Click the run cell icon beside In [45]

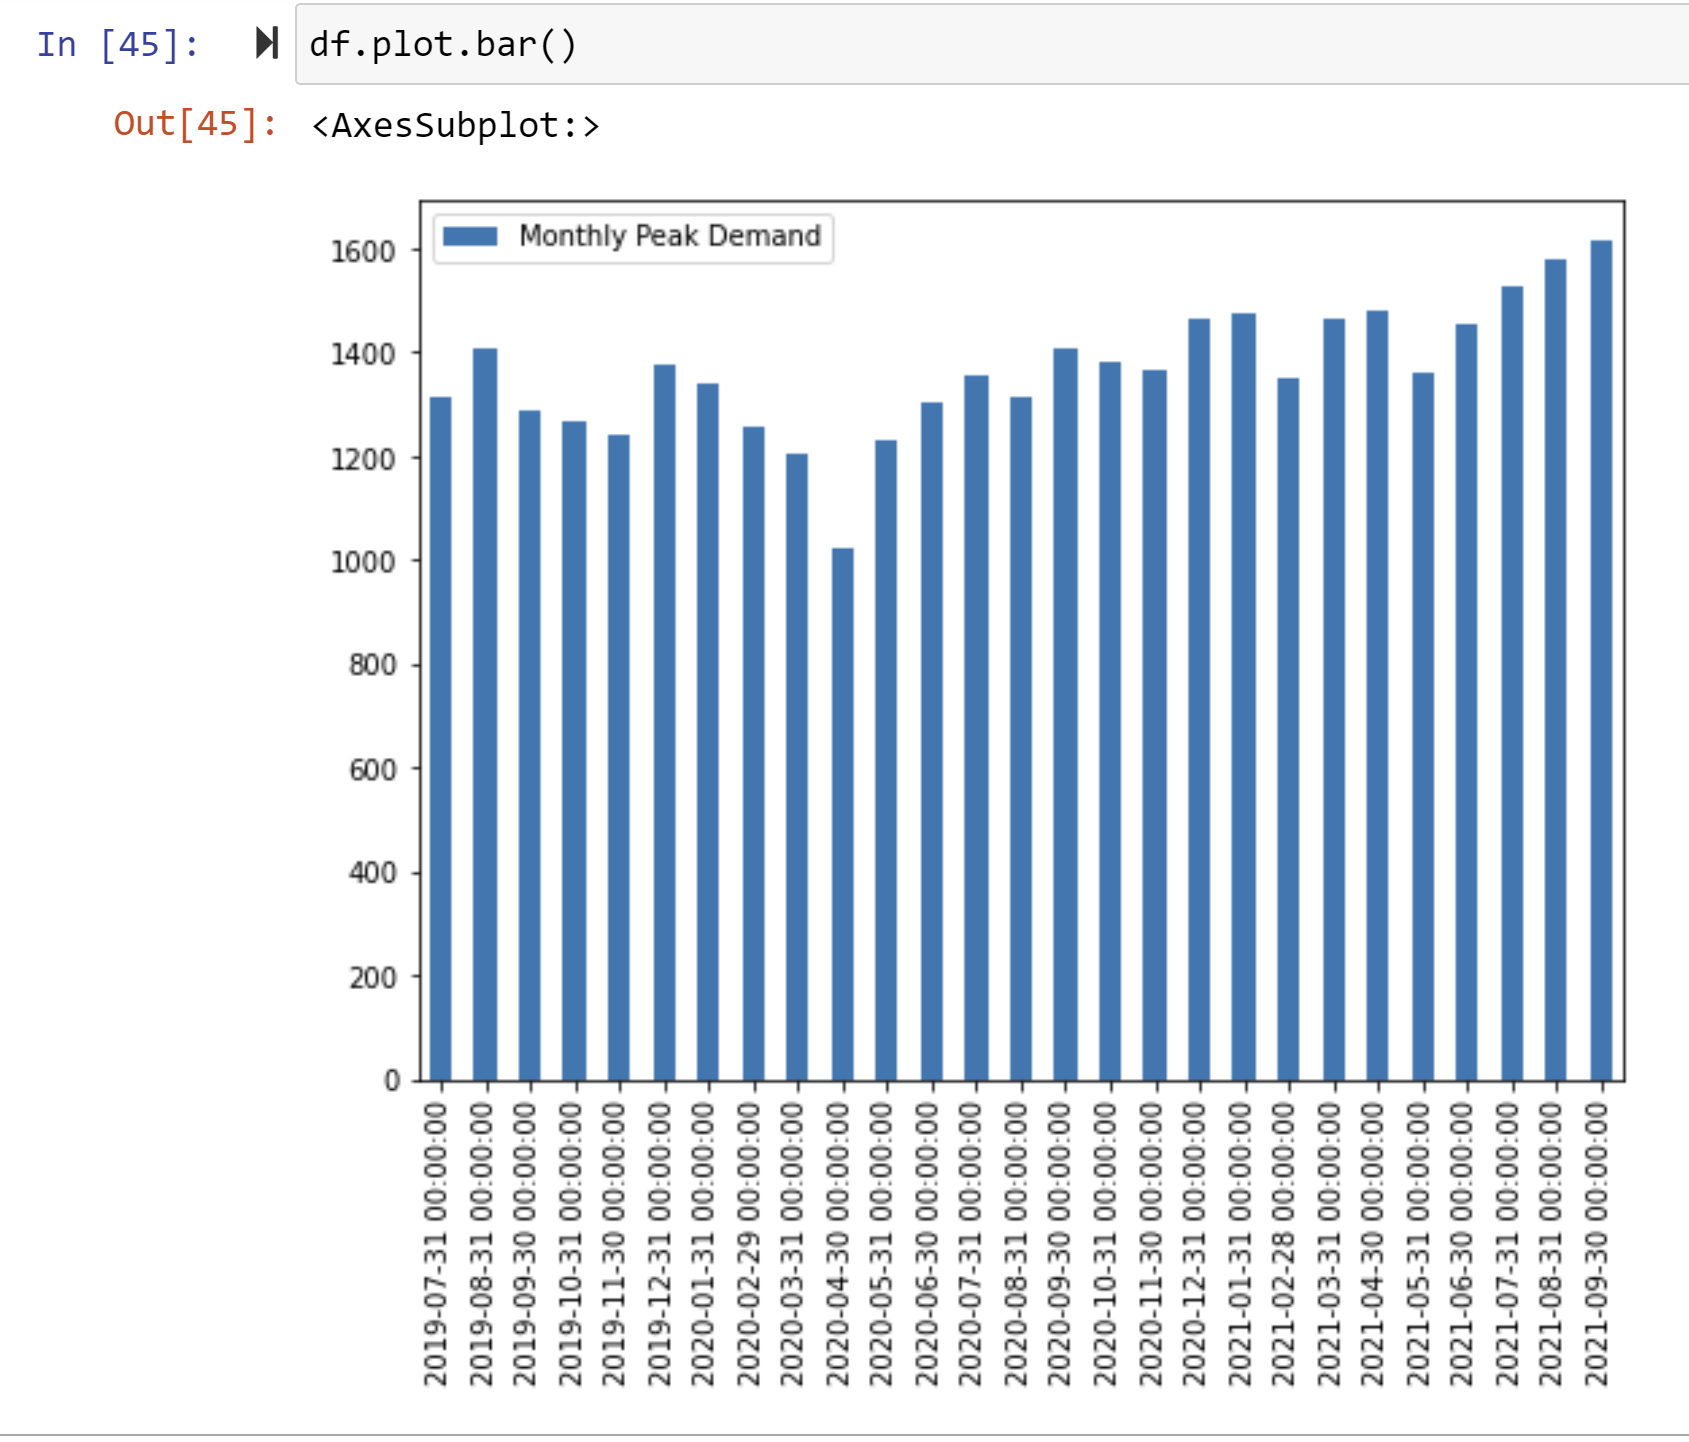click(x=267, y=43)
